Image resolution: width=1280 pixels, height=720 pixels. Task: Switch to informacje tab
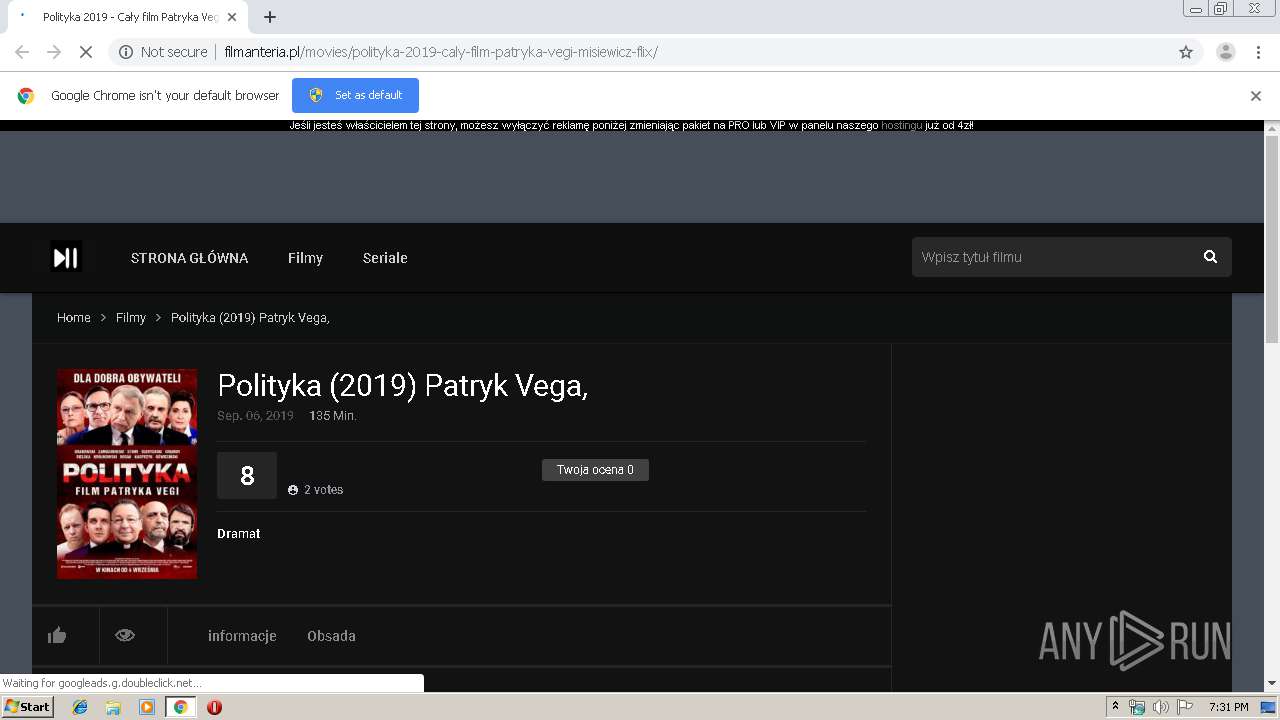tap(242, 636)
